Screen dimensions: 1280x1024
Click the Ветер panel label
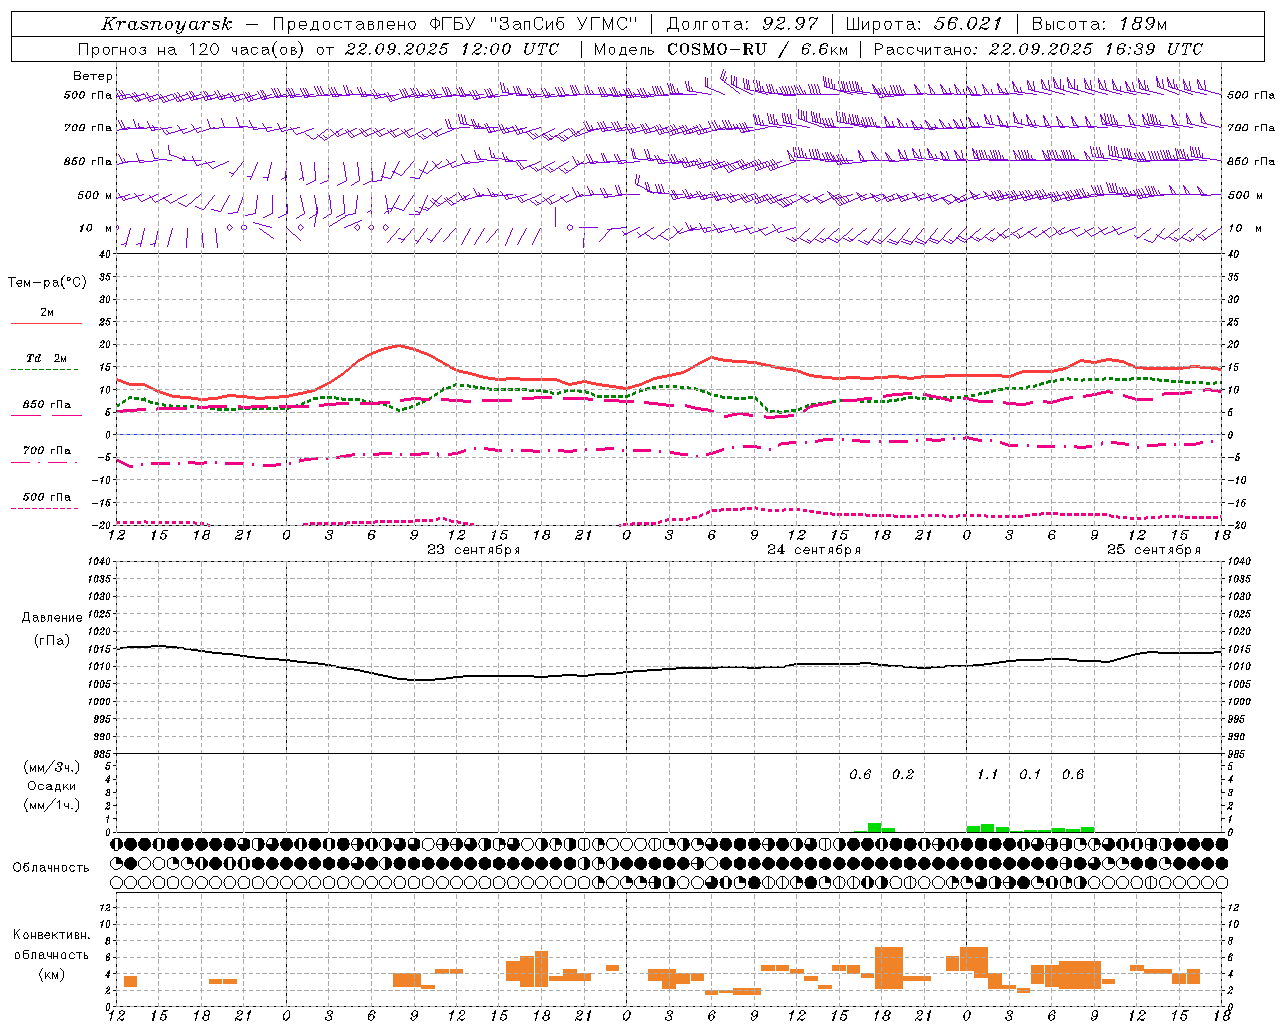(93, 76)
